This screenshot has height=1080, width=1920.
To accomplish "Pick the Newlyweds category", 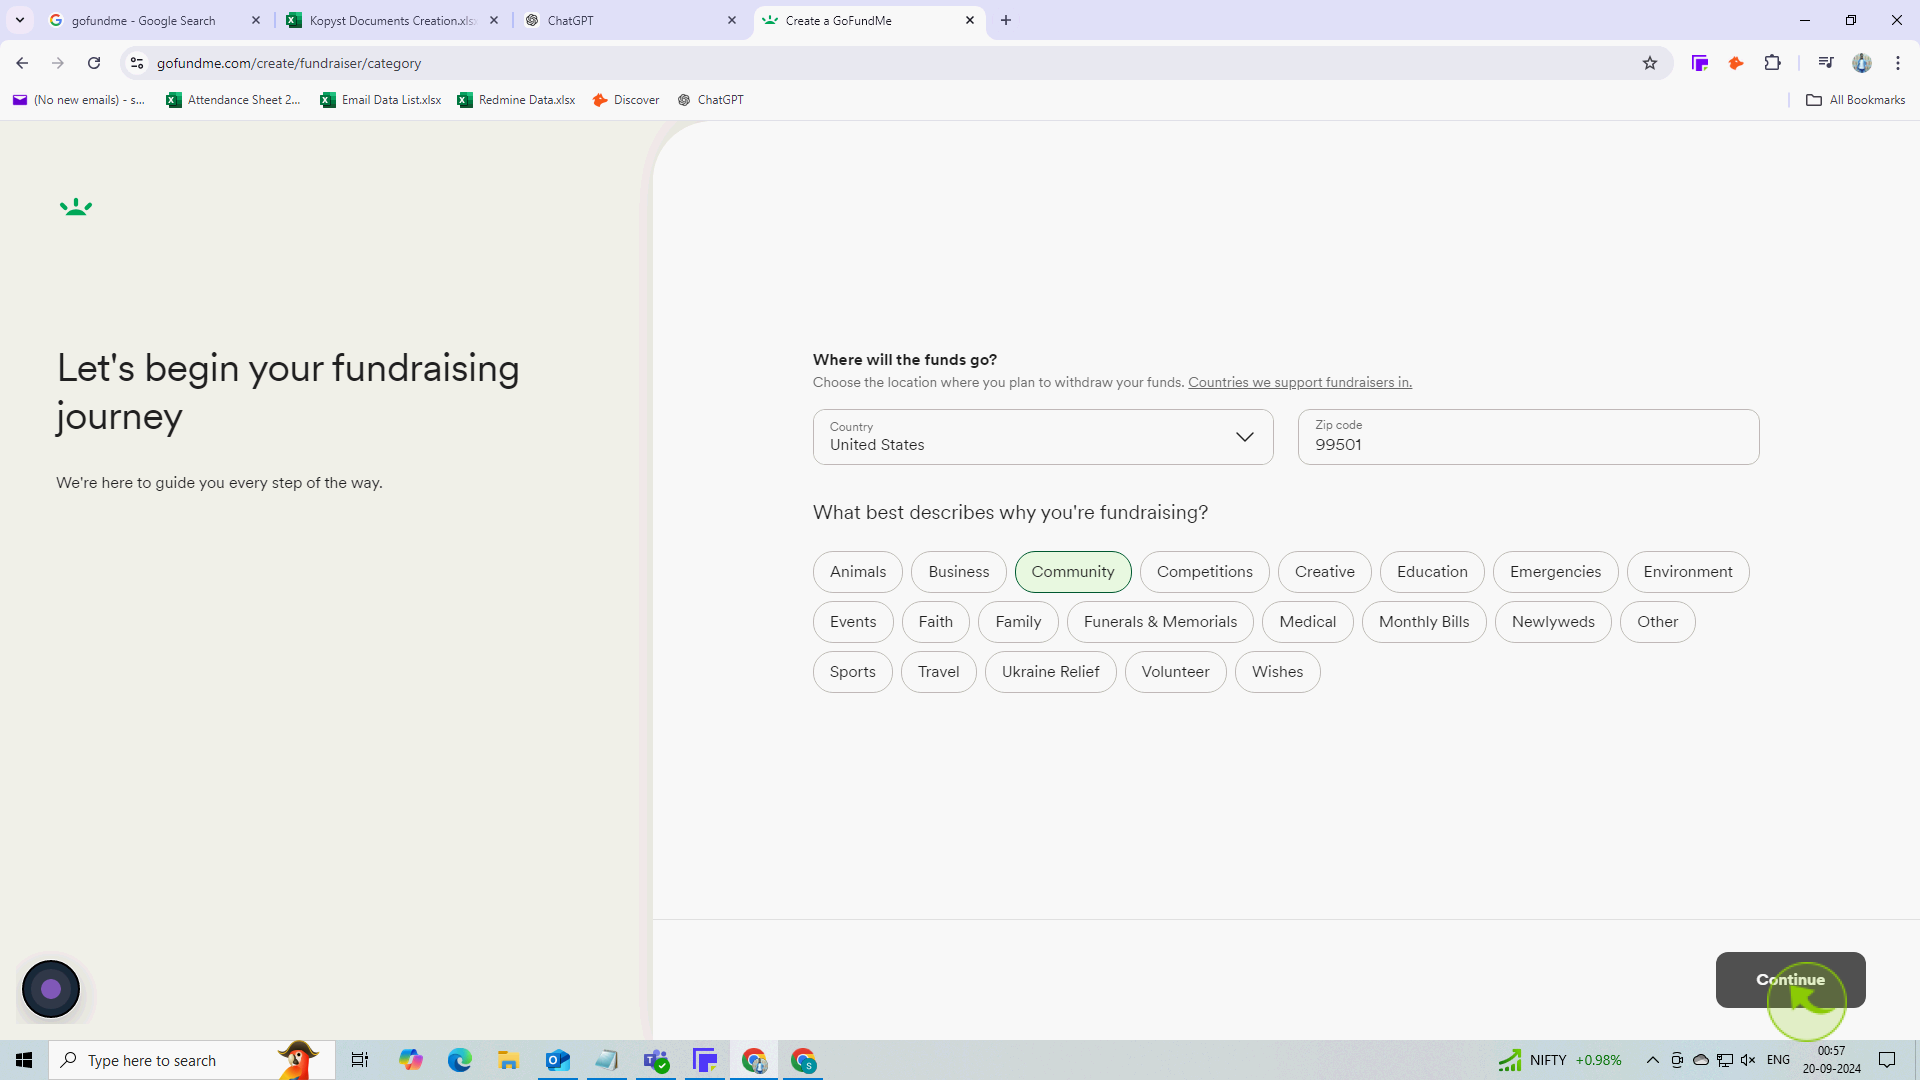I will (1553, 622).
